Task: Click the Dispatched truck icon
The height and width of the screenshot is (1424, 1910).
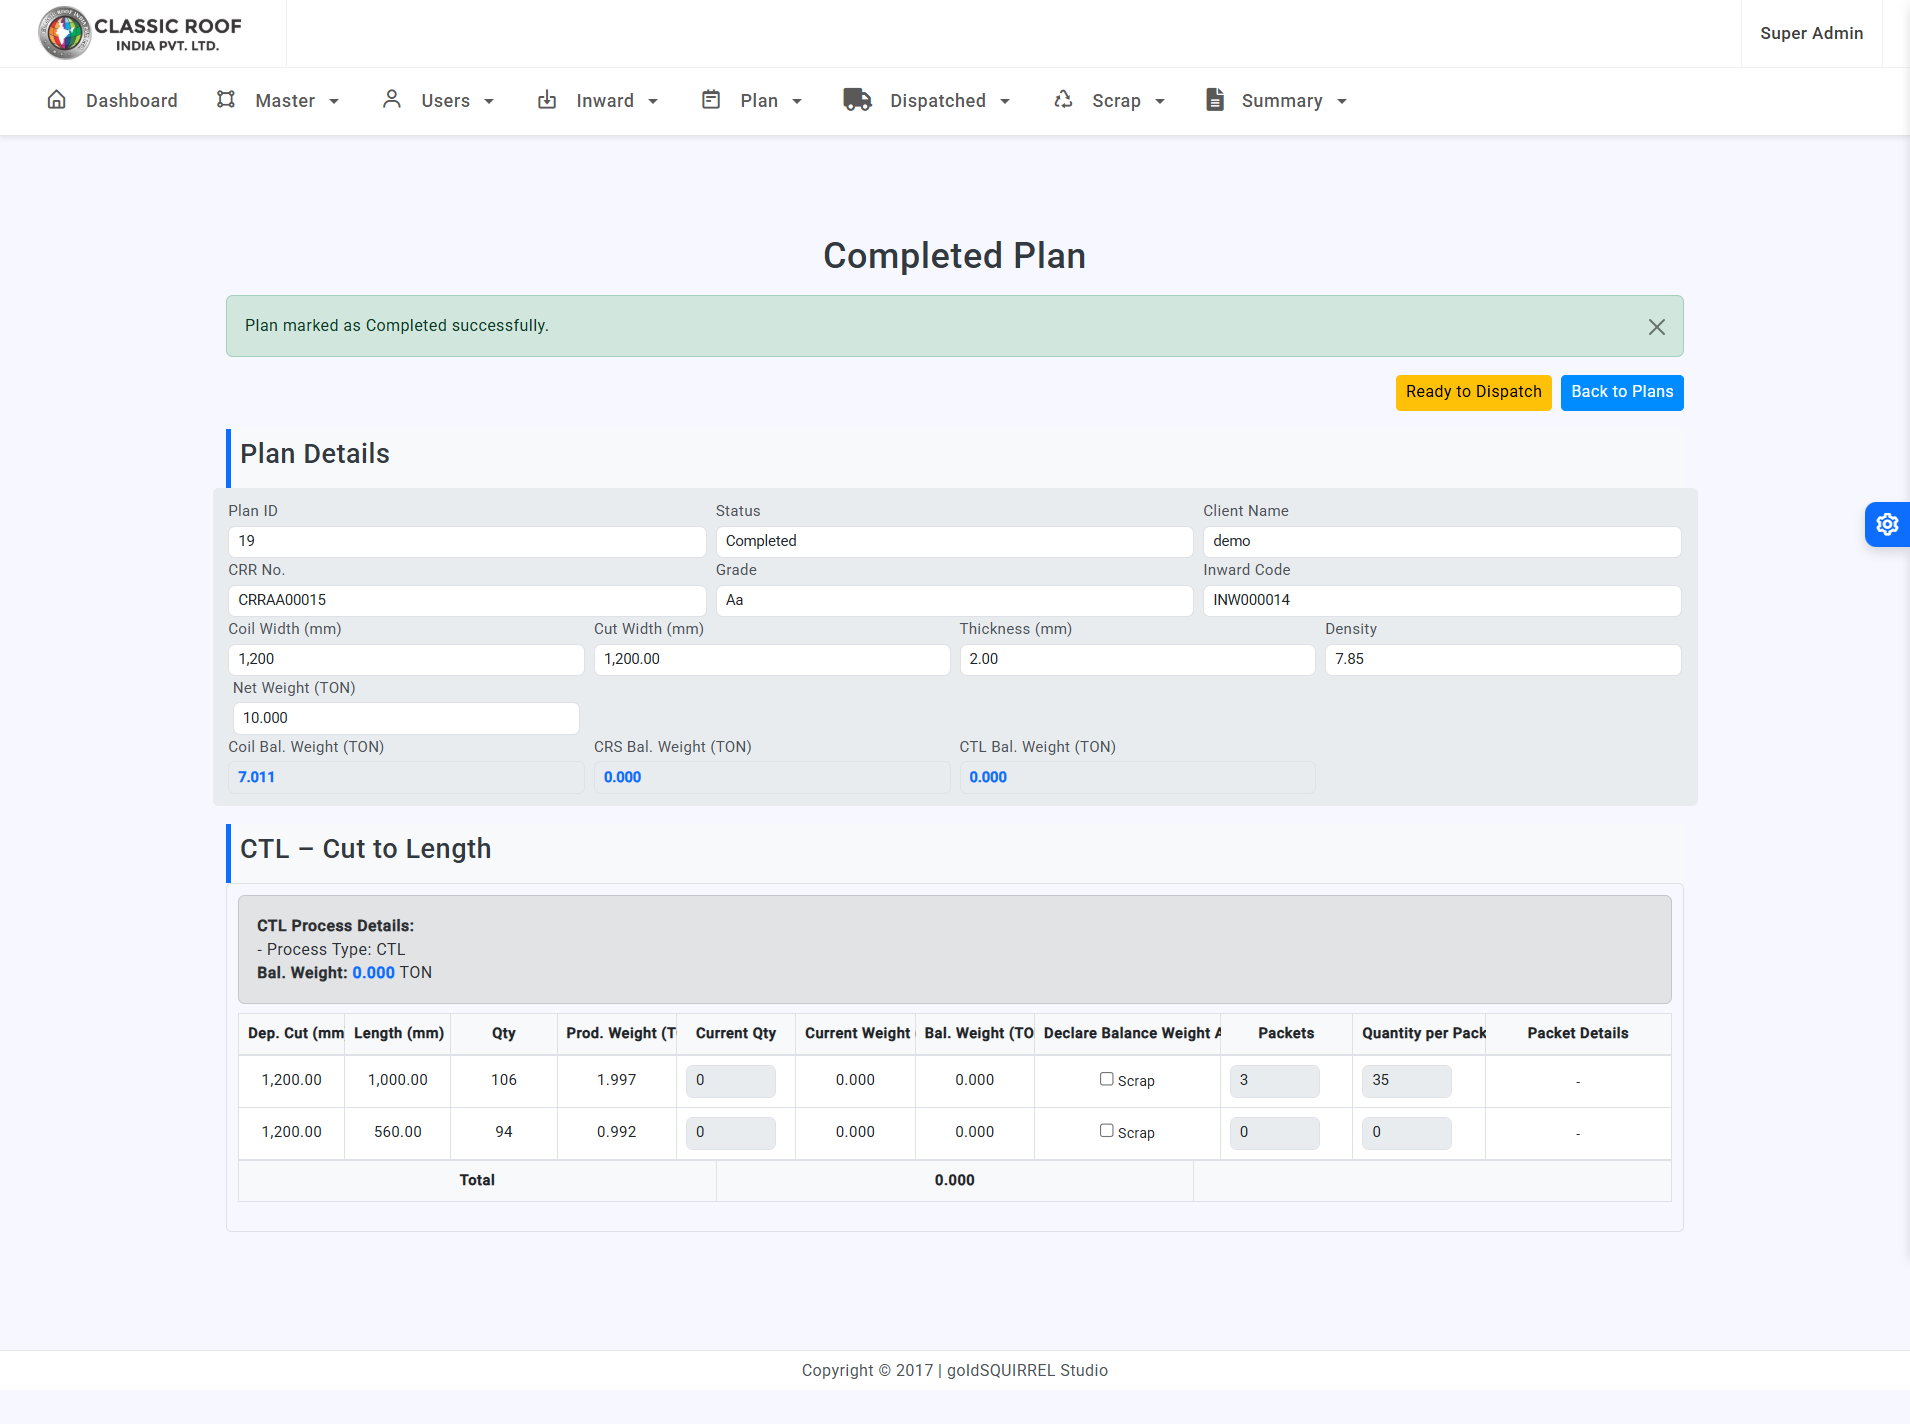Action: 857,100
